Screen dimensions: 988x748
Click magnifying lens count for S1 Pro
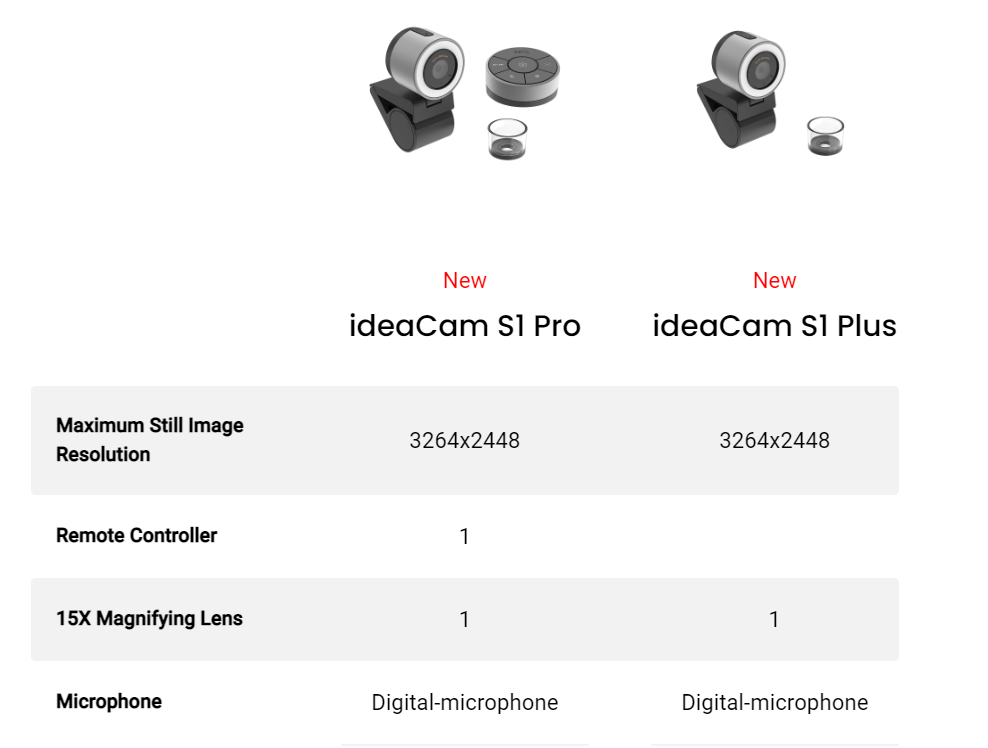[x=464, y=619]
